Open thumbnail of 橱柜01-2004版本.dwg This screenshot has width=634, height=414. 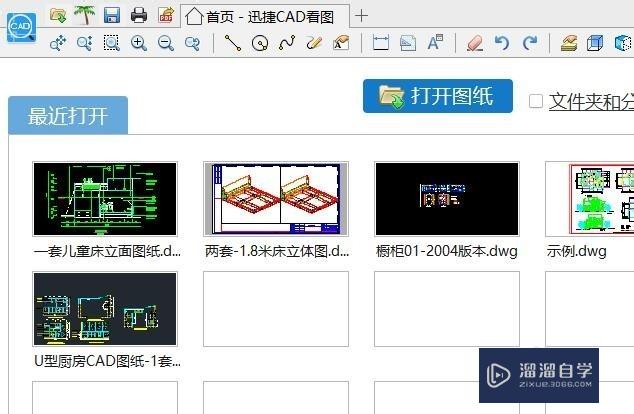coord(447,199)
